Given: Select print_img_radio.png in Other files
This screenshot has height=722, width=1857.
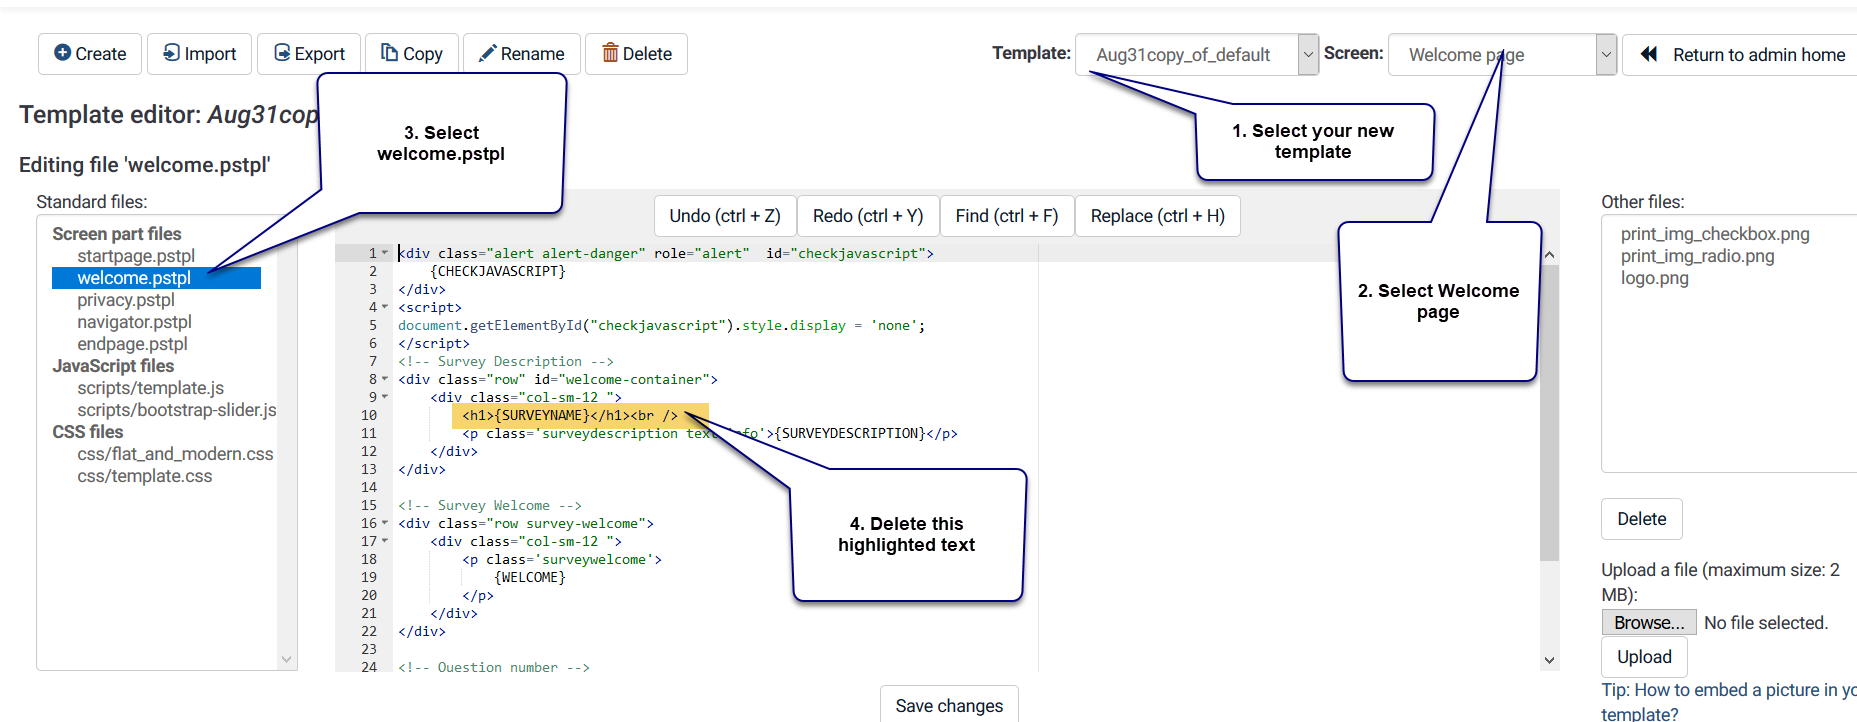Looking at the screenshot, I should [1697, 256].
